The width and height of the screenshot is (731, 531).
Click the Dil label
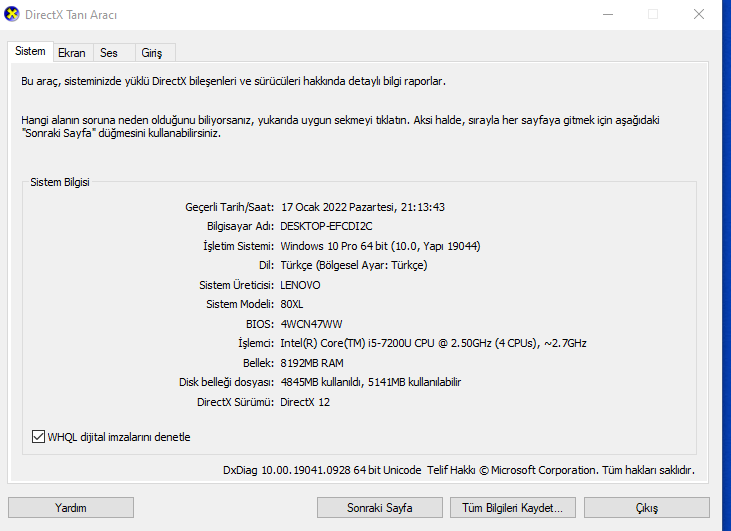[266, 265]
